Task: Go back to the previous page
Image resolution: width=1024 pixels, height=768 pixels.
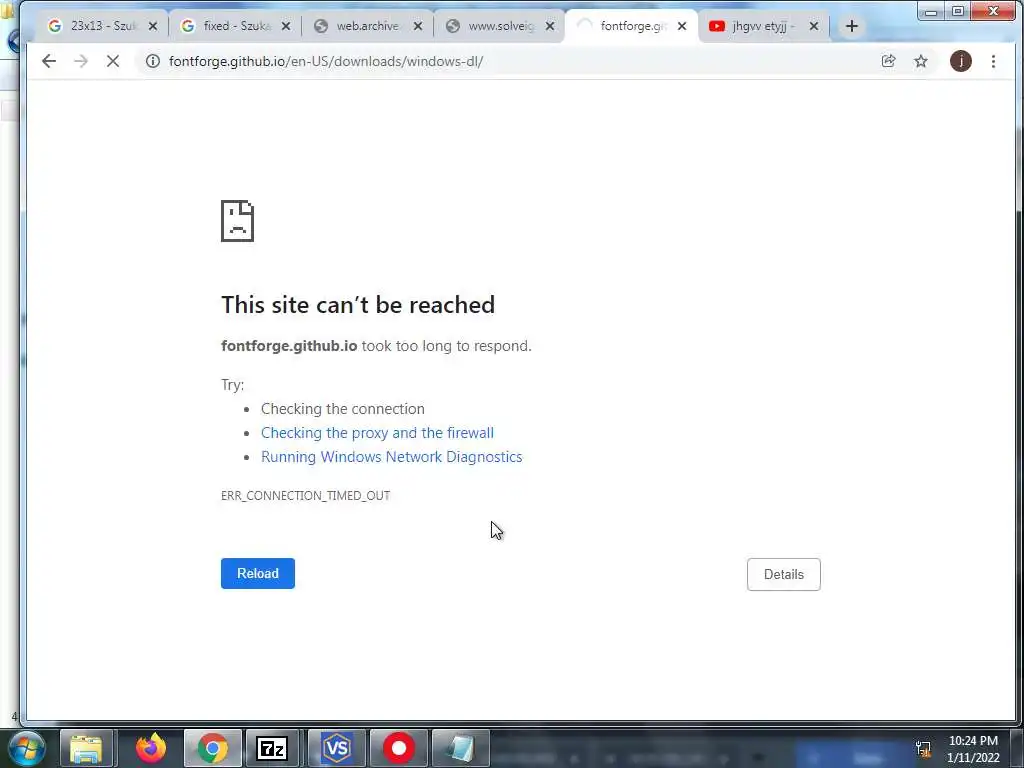Action: [x=48, y=61]
